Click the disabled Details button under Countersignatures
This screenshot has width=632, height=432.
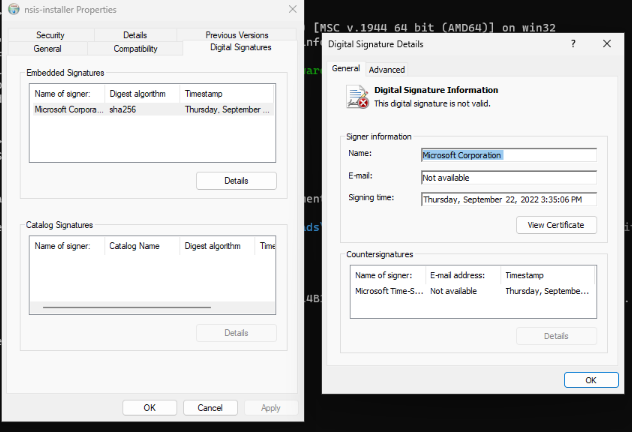pos(556,336)
